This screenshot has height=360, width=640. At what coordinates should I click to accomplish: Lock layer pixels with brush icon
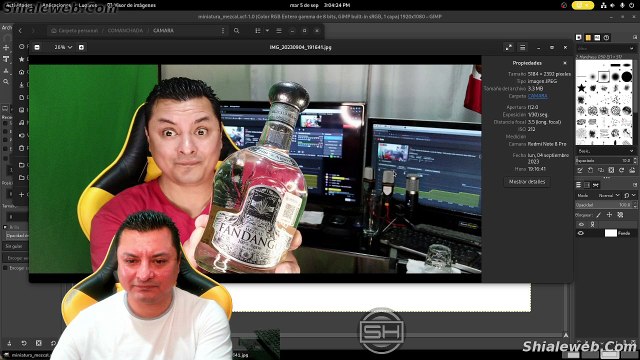[x=599, y=215]
